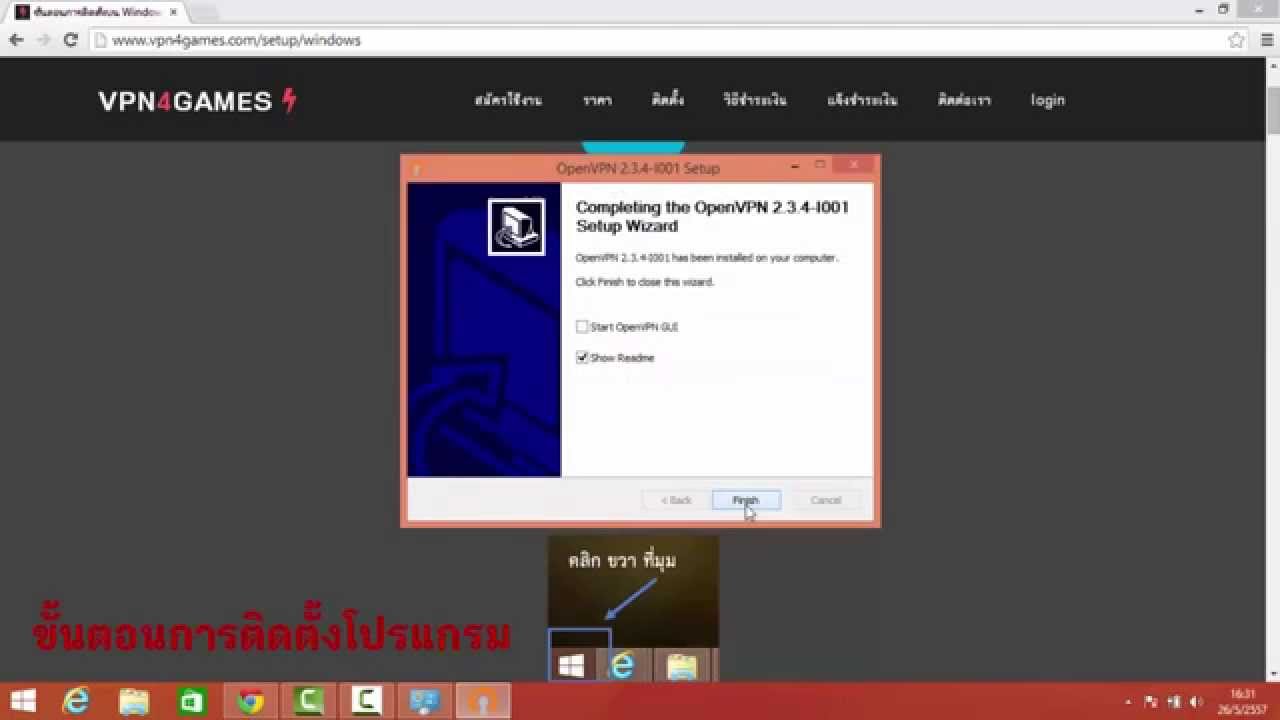Click the VPN4GAMES logo

197,100
